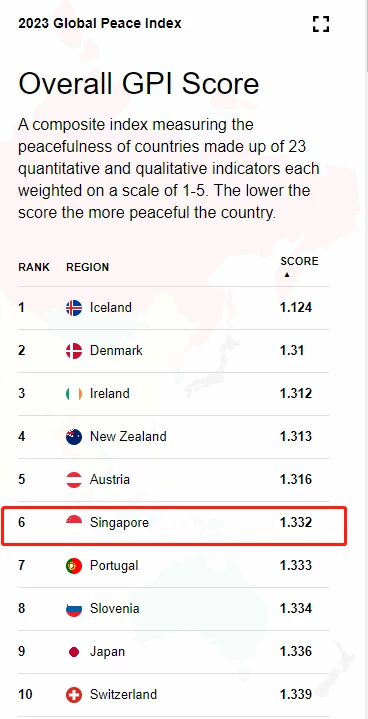This screenshot has width=368, height=719.
Task: Click Denmark's flag icon
Action: [74, 351]
